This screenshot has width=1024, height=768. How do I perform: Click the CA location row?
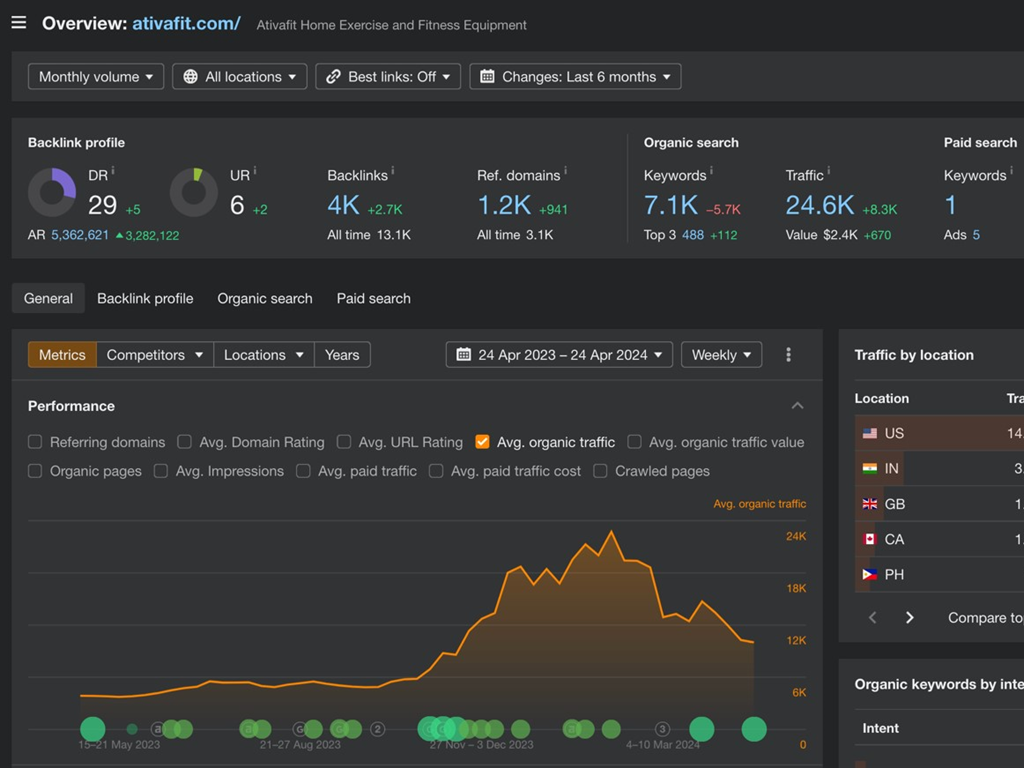939,539
